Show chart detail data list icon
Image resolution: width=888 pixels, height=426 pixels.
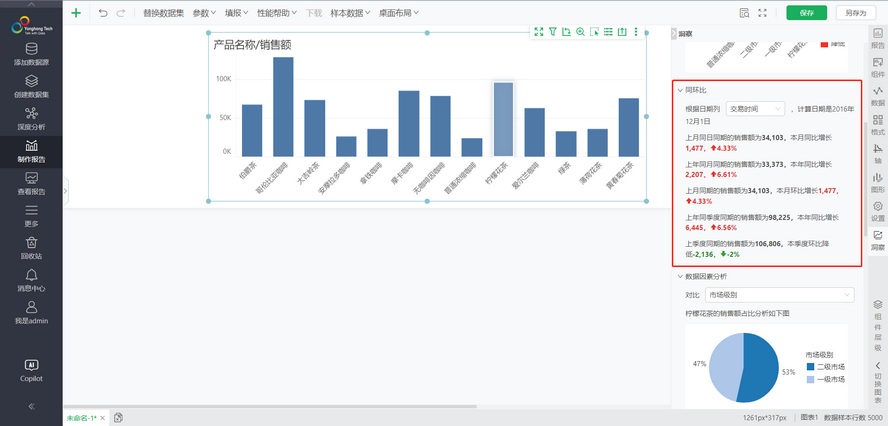coord(608,32)
